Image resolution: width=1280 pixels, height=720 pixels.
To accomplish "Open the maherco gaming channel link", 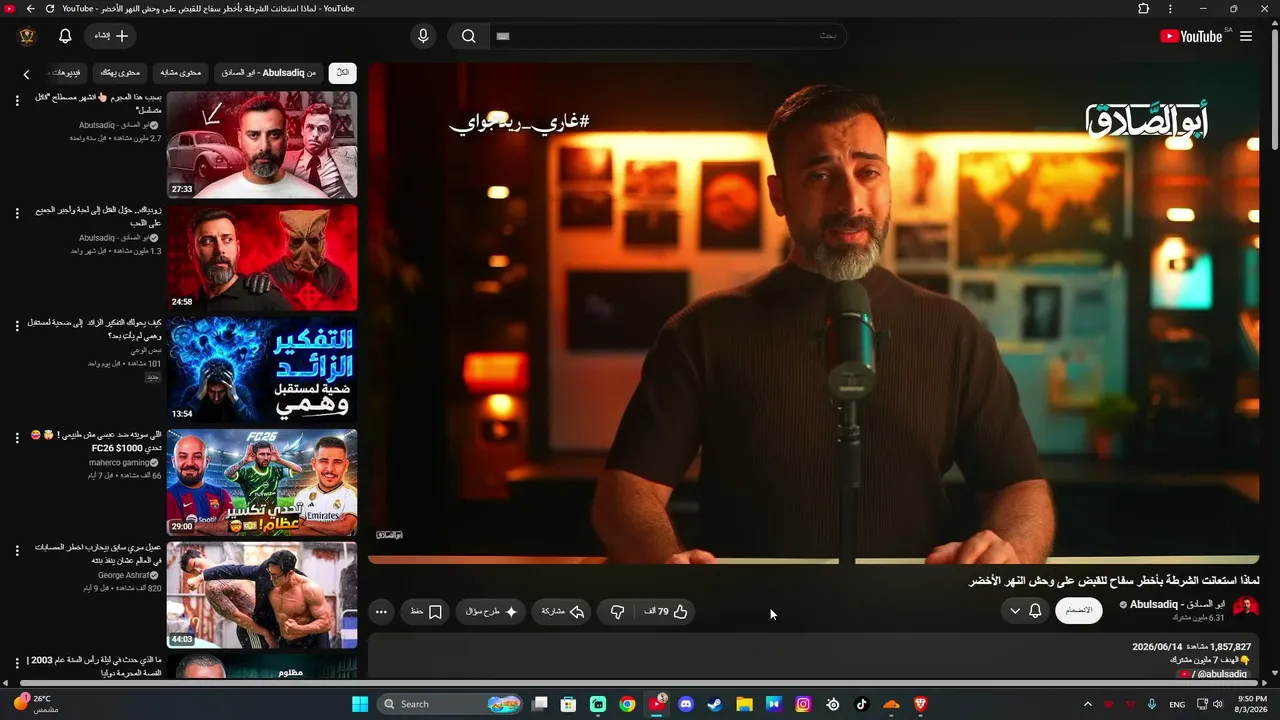I will 119,462.
